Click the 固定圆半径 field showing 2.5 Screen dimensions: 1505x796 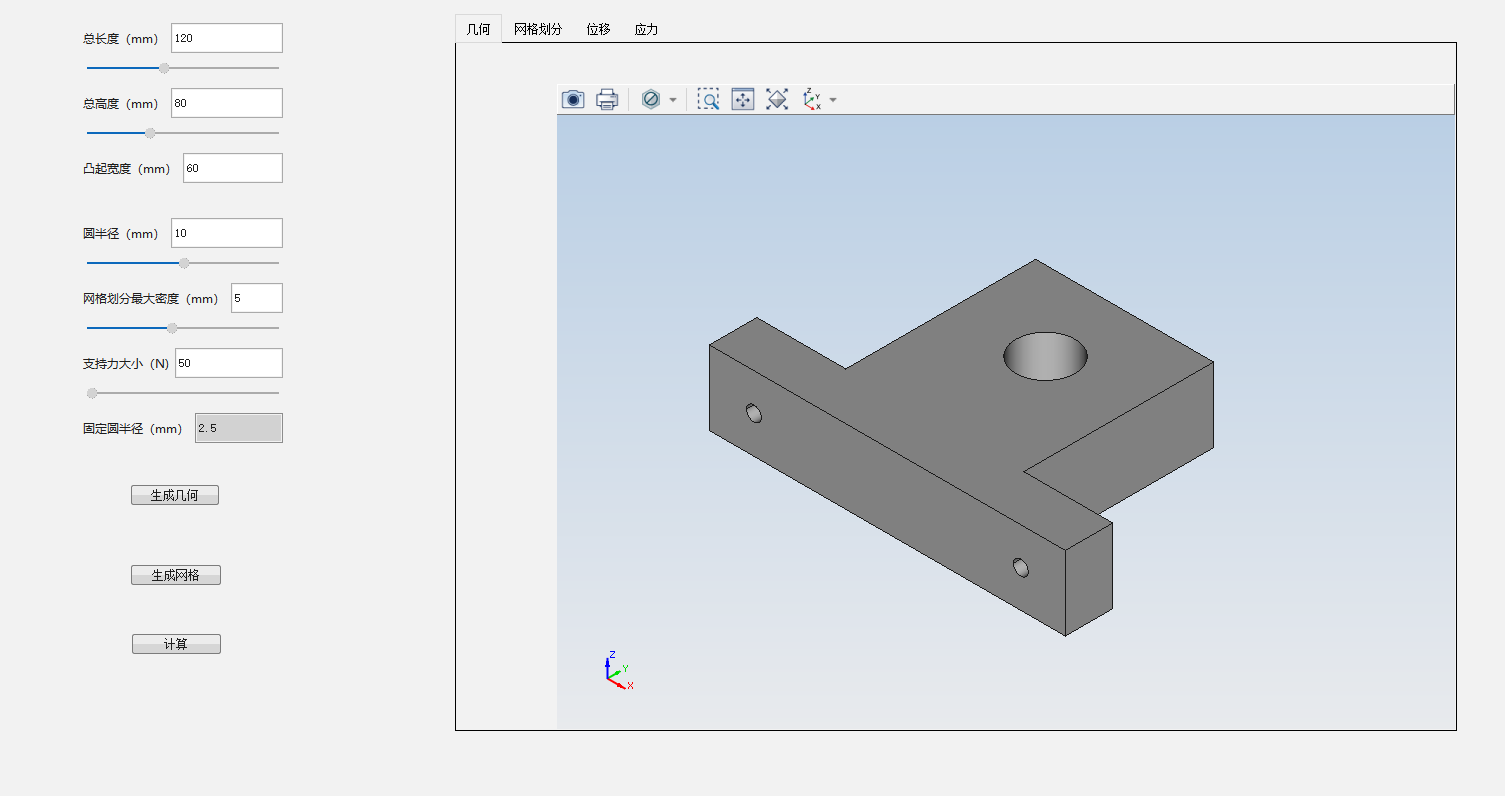pyautogui.click(x=239, y=428)
